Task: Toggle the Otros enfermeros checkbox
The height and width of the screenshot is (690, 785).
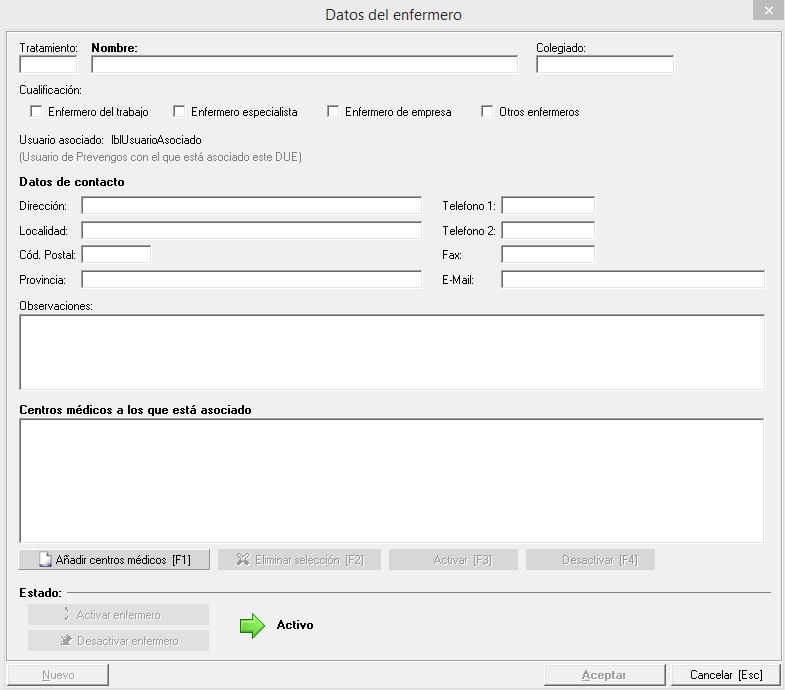Action: click(488, 112)
